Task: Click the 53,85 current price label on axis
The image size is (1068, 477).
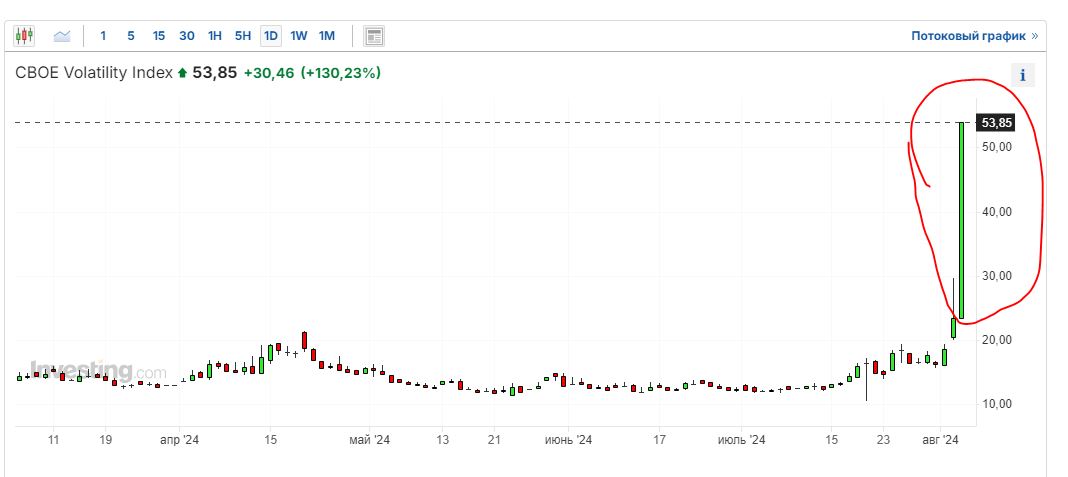Action: (x=996, y=123)
